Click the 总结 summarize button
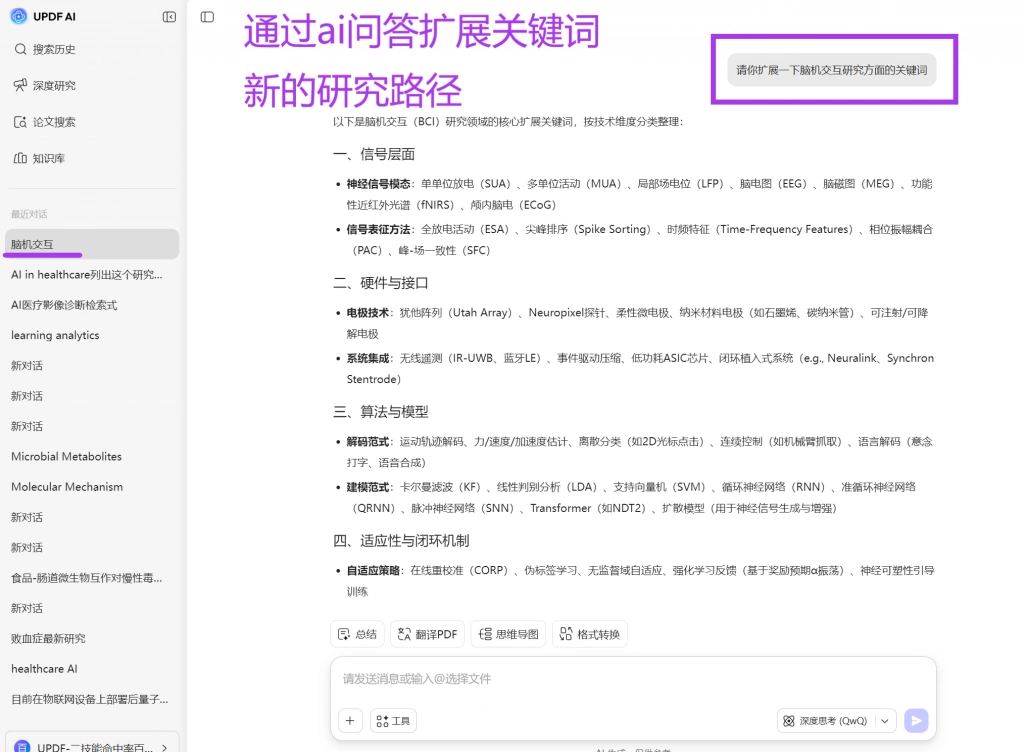Image resolution: width=1024 pixels, height=752 pixels. 357,634
